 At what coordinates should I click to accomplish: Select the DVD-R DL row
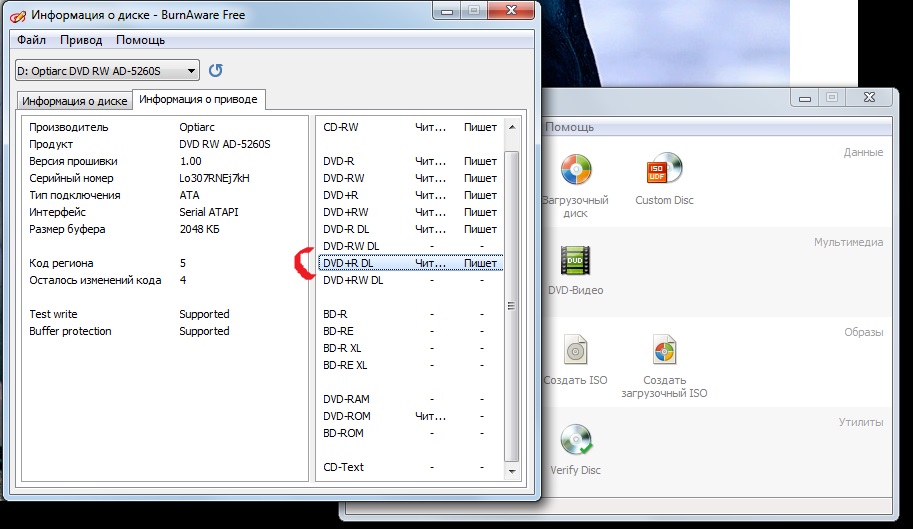click(x=411, y=229)
